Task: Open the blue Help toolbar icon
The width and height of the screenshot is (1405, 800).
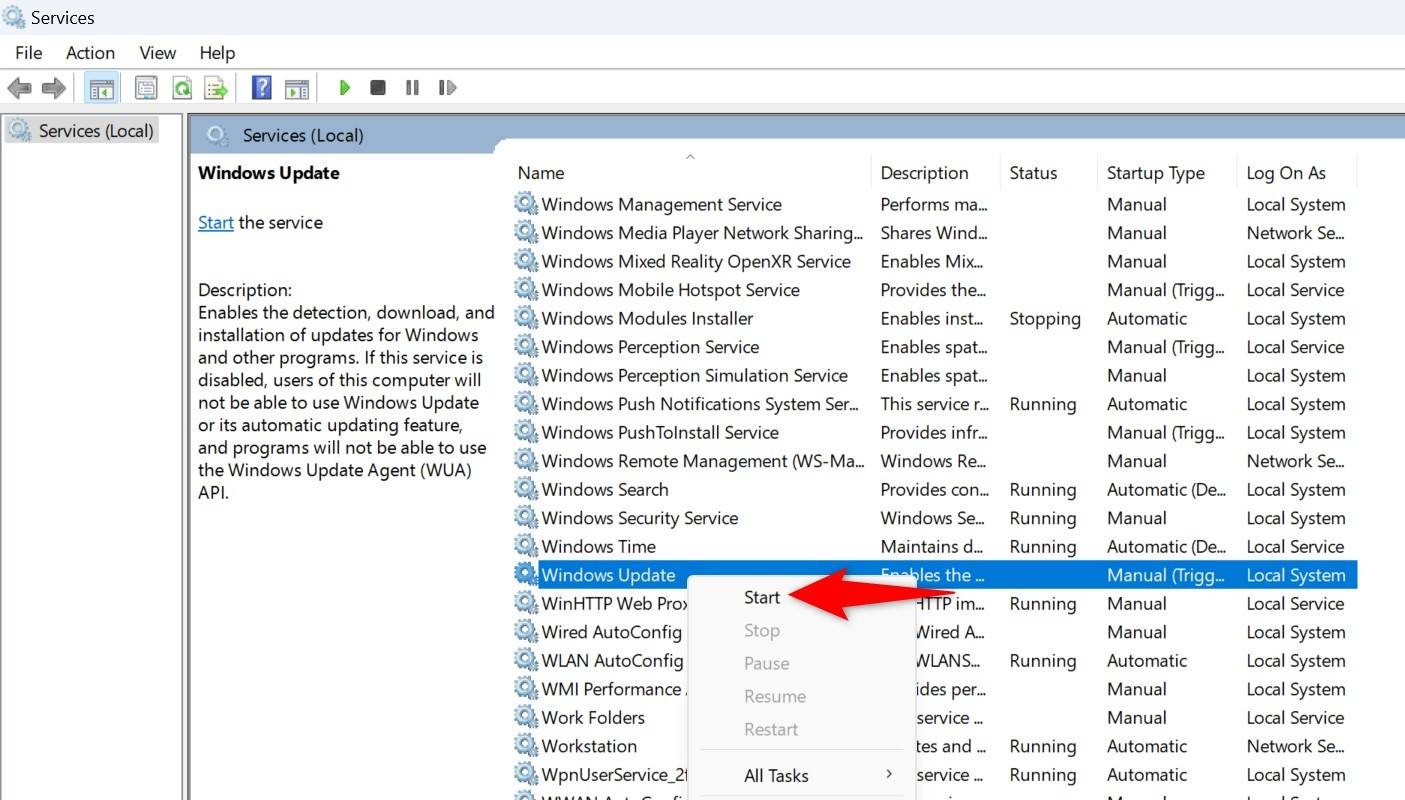Action: [x=261, y=88]
